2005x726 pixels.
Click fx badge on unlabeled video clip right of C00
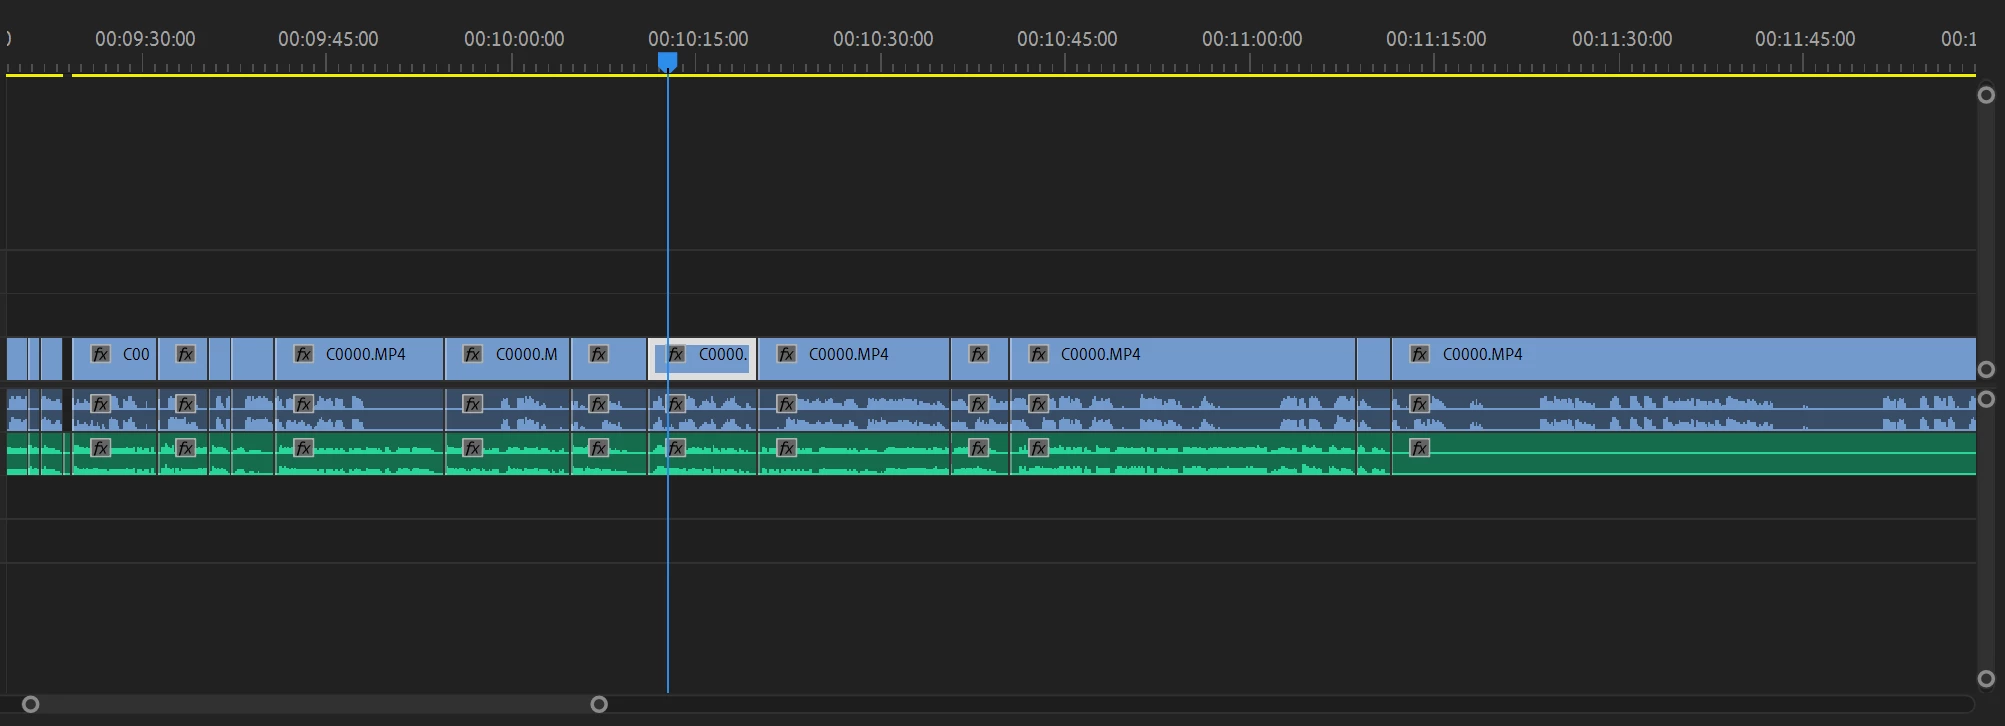(185, 354)
